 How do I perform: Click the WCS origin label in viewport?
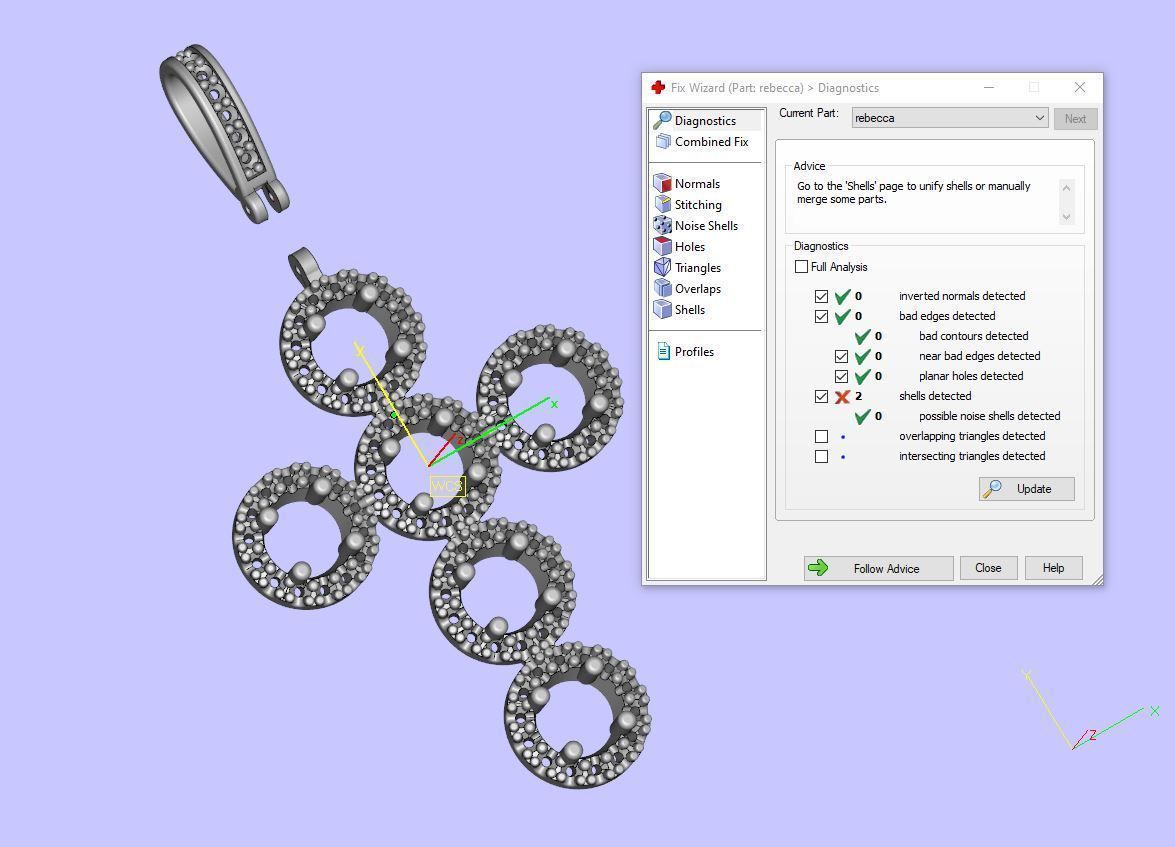(447, 486)
